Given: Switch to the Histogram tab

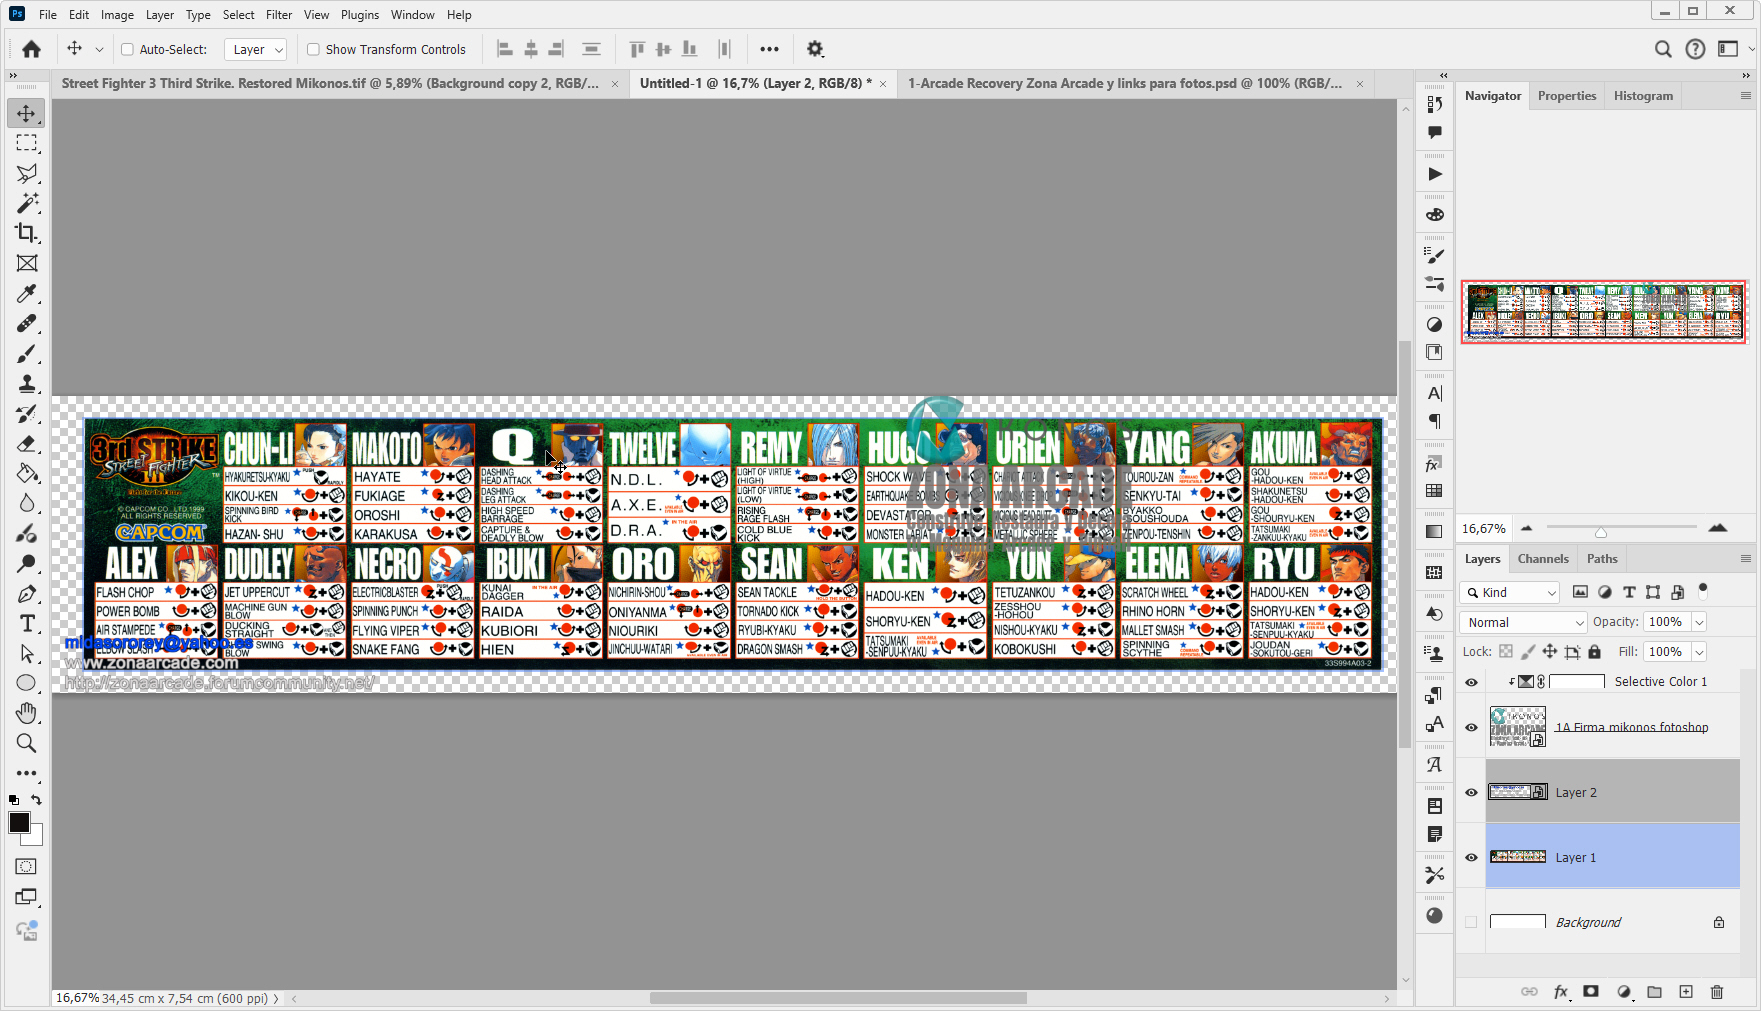Looking at the screenshot, I should [1643, 96].
